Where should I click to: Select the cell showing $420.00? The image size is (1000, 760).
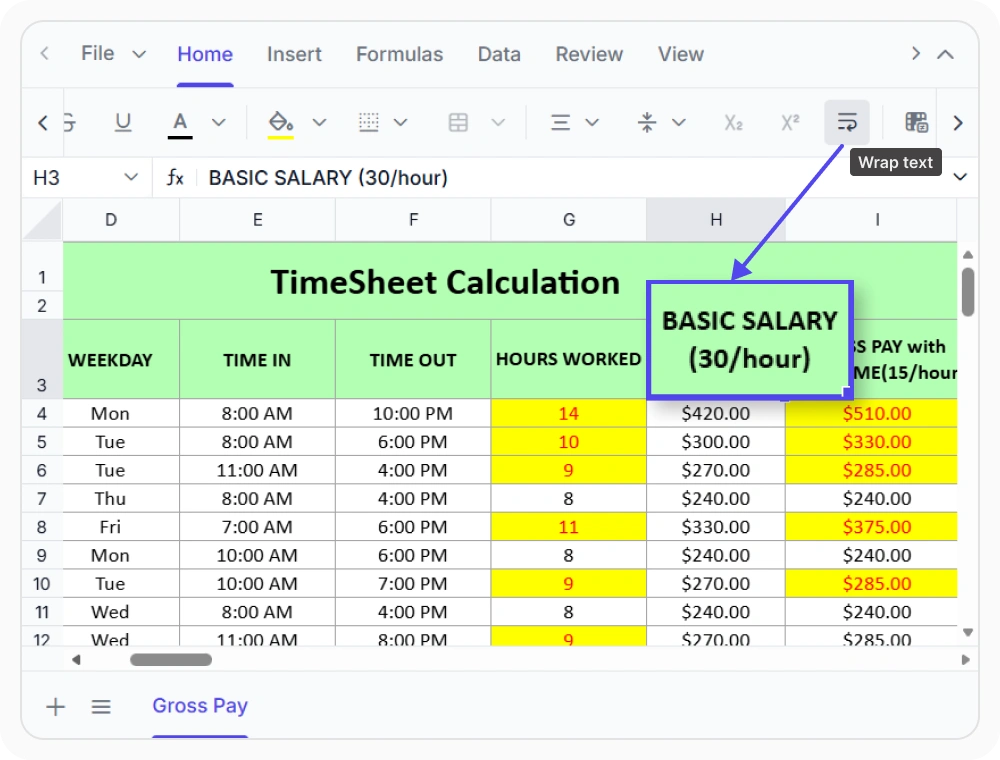(716, 413)
